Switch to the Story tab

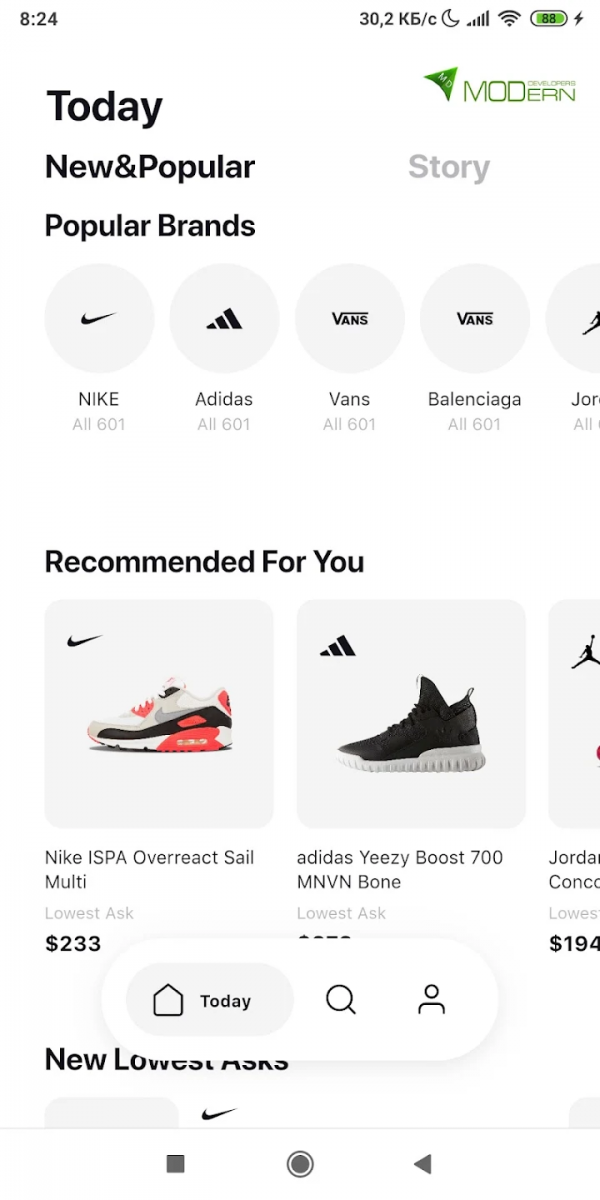449,167
